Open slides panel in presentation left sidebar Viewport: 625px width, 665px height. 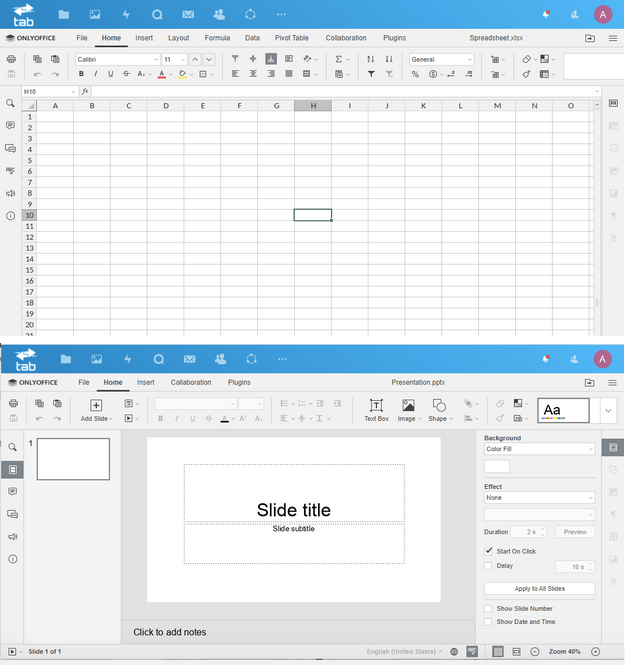coord(13,469)
